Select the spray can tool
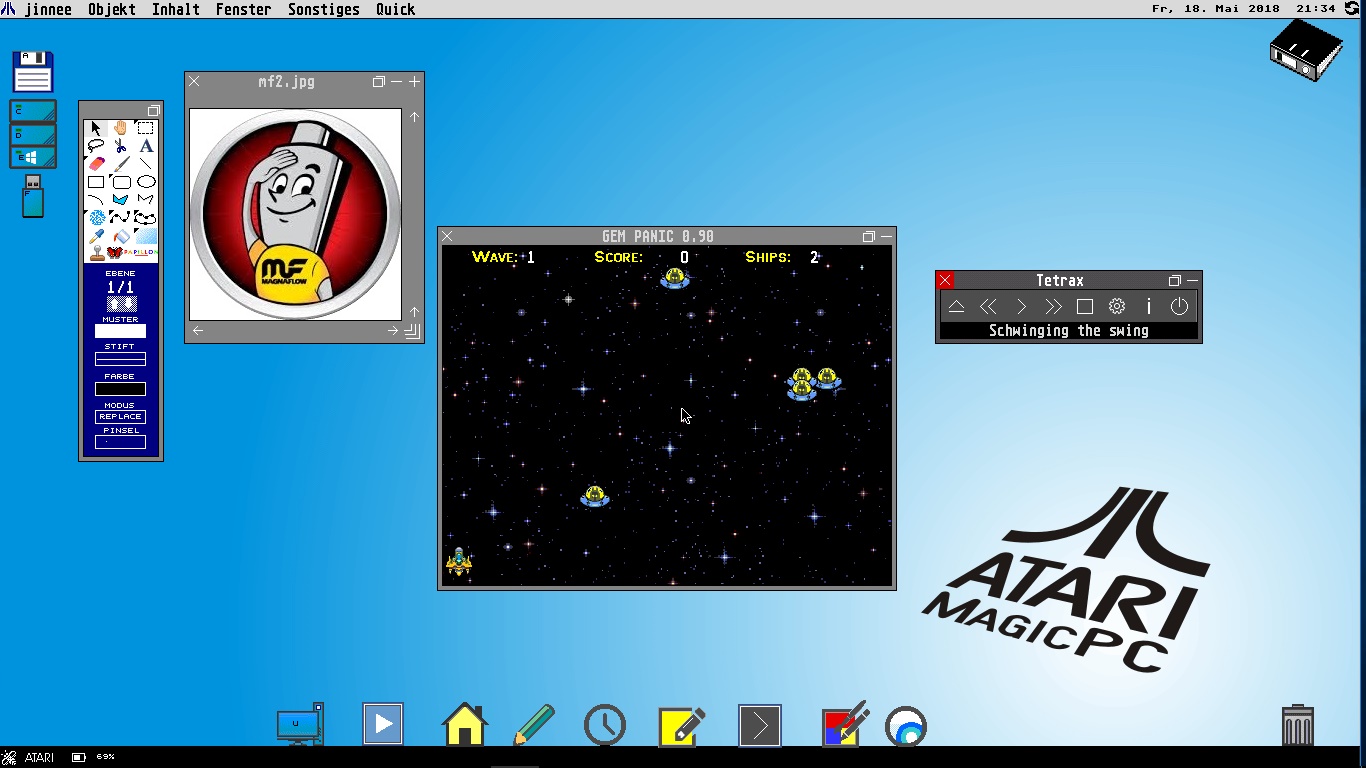This screenshot has width=1366, height=768. (96, 218)
